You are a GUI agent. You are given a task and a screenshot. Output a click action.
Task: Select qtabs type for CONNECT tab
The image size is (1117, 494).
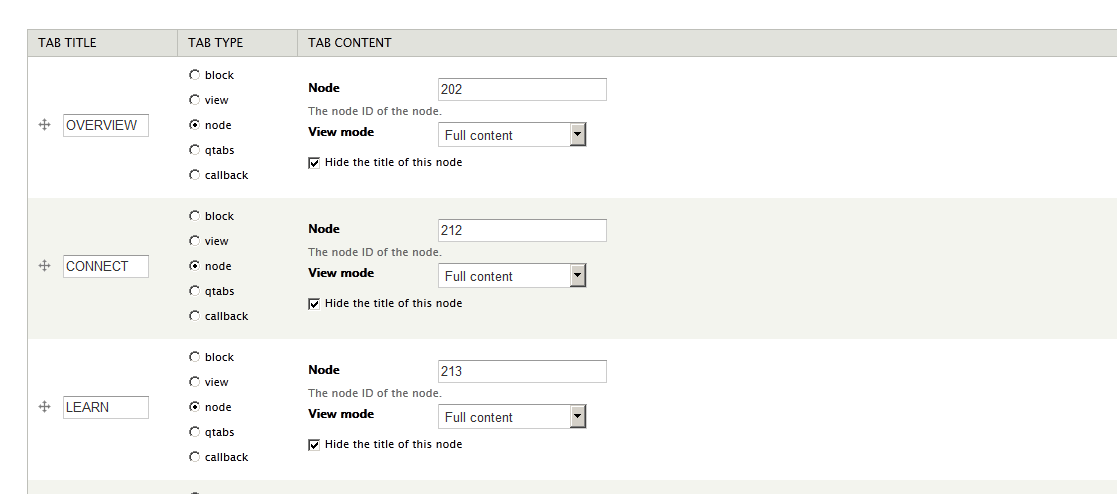[194, 291]
